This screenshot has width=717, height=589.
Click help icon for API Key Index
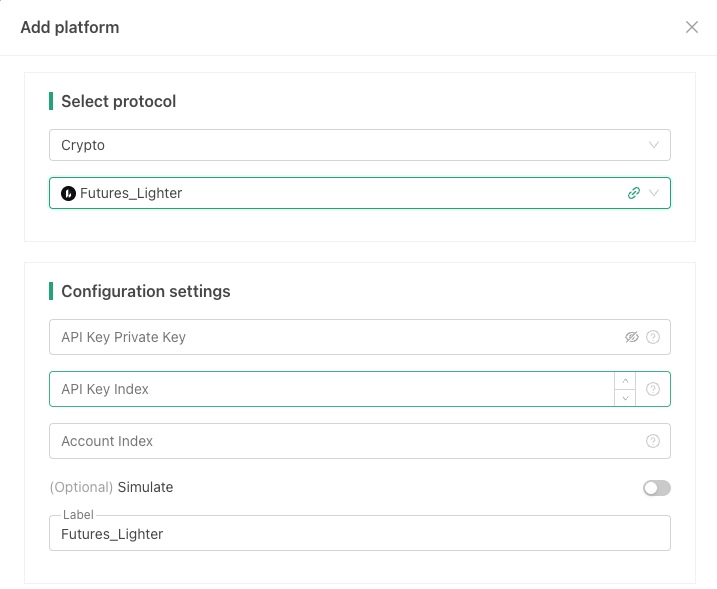coord(653,389)
